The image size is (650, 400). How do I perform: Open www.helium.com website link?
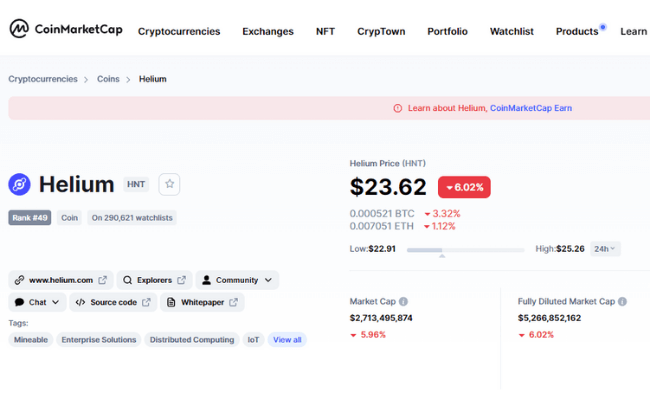[61, 280]
